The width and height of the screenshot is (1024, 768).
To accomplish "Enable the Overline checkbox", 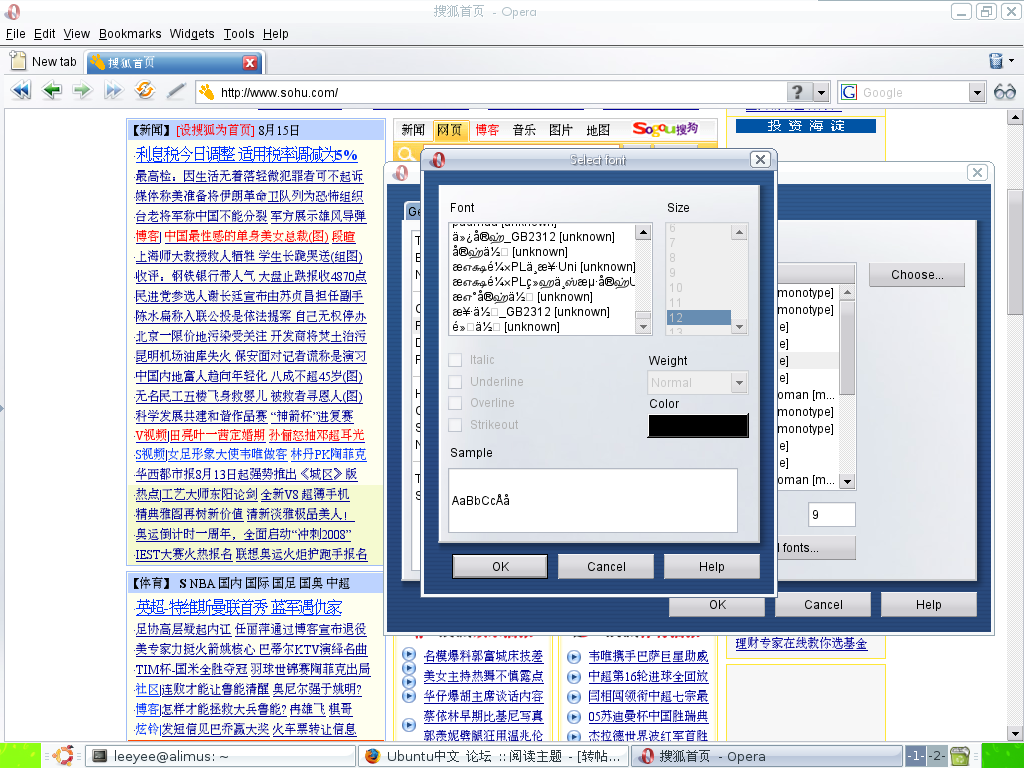I will [455, 403].
